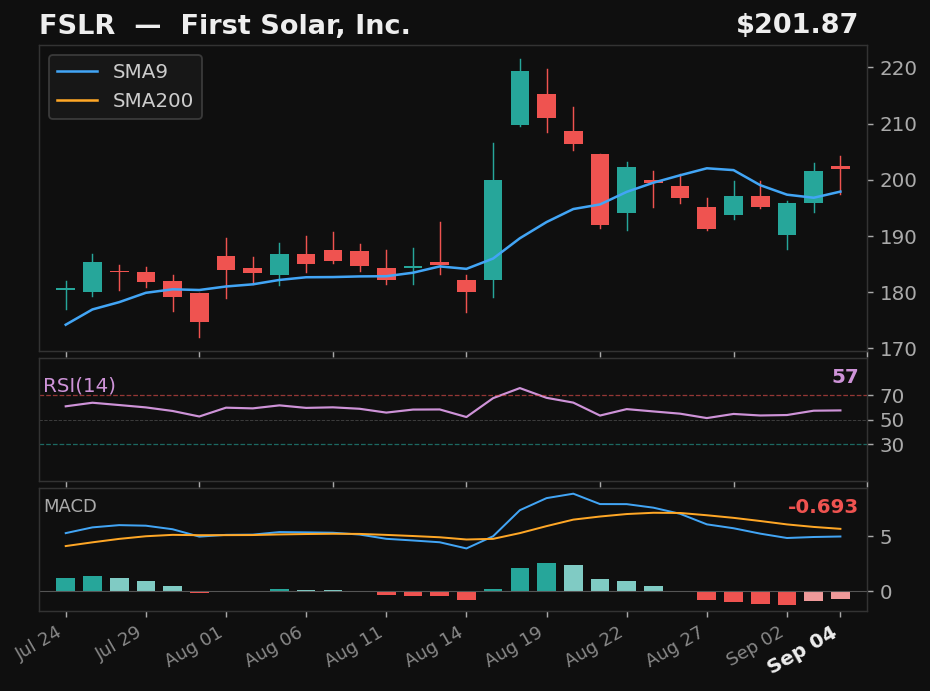Viewport: 930px width, 691px height.
Task: Click the $201.87 current price label
Action: point(797,24)
